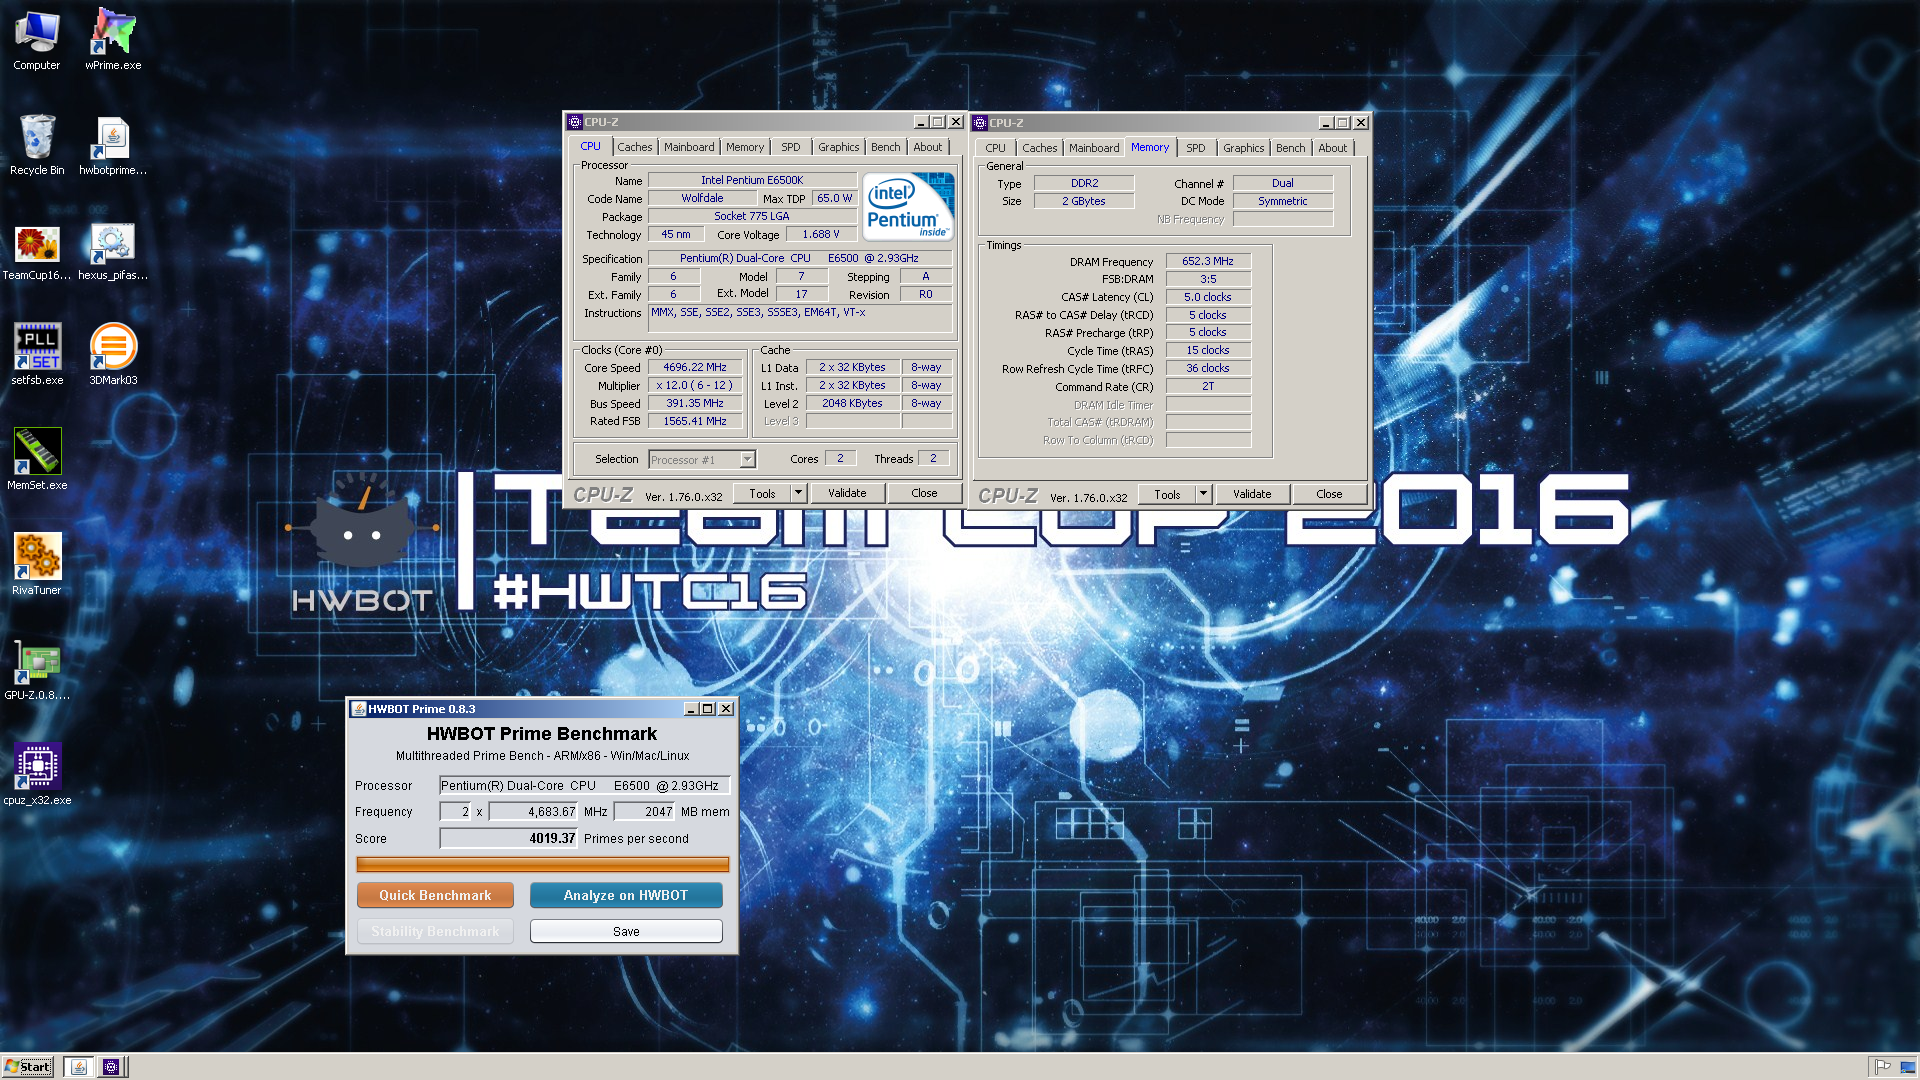Click the display icon in system tray

1908,1067
